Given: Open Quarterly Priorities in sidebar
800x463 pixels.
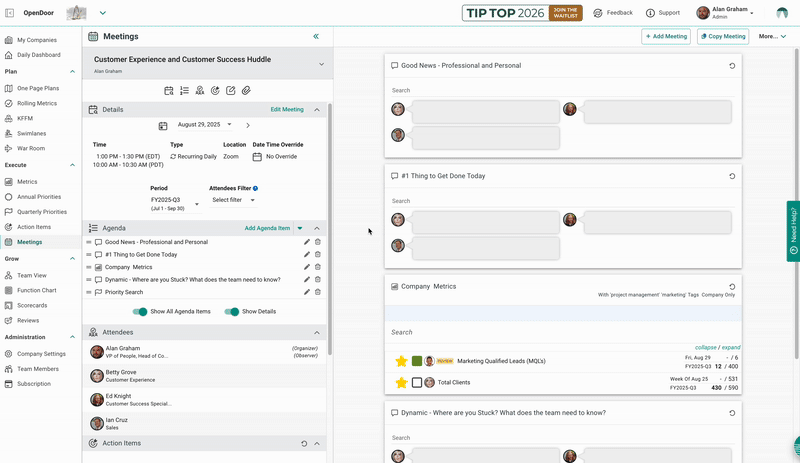Looking at the screenshot, I should [41, 212].
